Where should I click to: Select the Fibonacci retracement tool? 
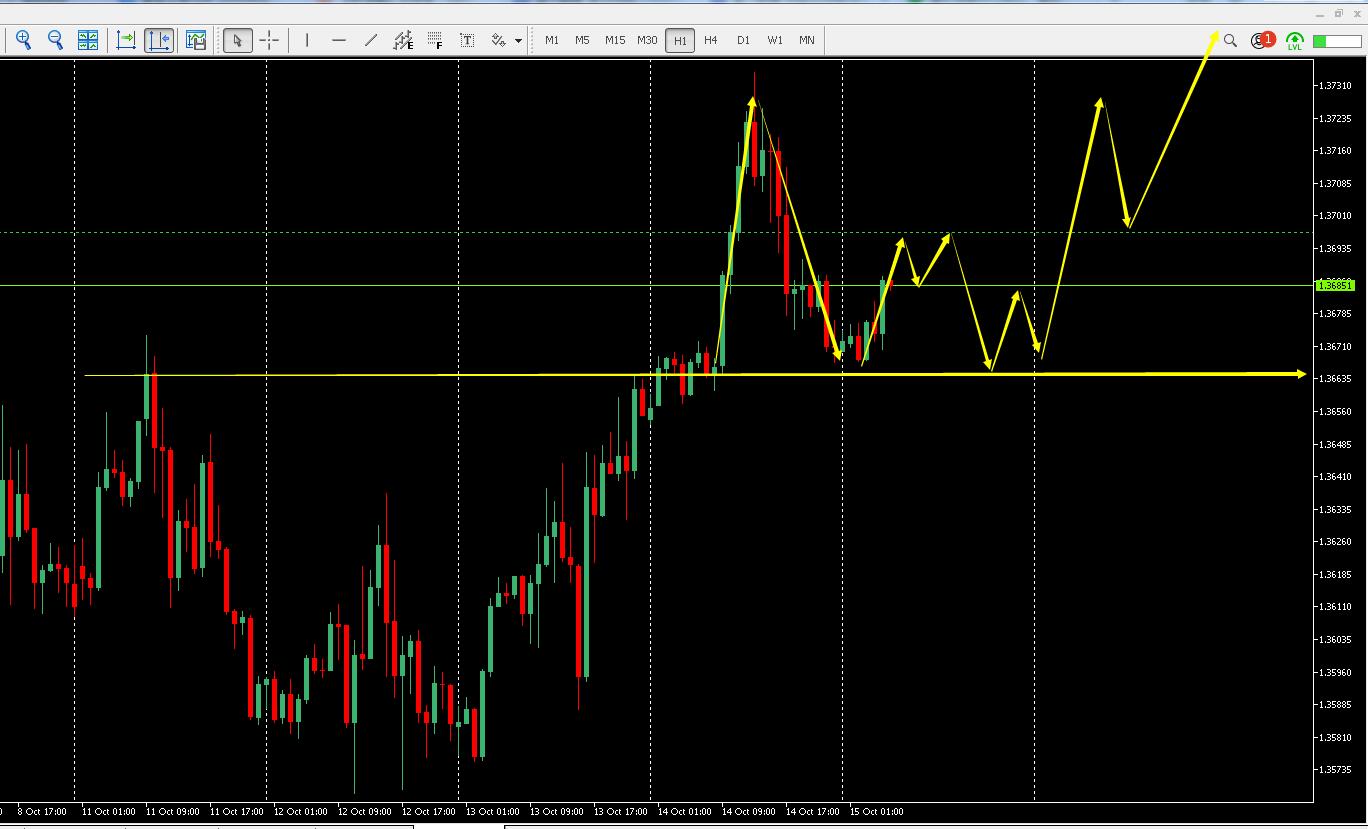435,40
